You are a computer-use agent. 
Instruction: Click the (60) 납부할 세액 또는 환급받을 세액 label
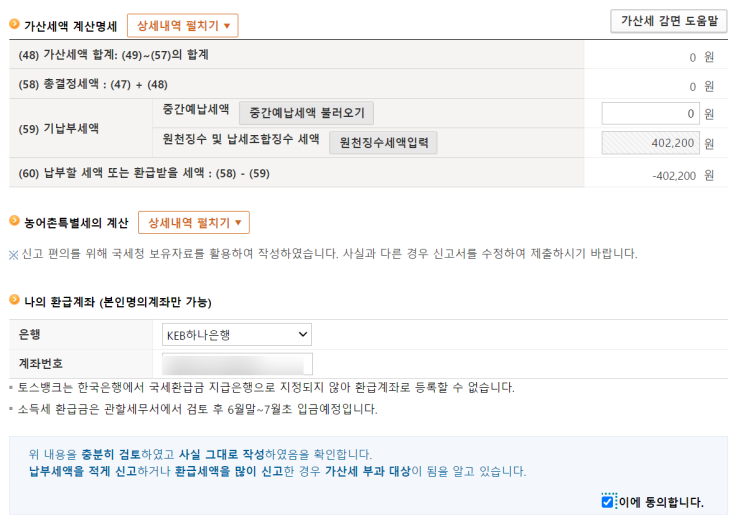coord(145,173)
